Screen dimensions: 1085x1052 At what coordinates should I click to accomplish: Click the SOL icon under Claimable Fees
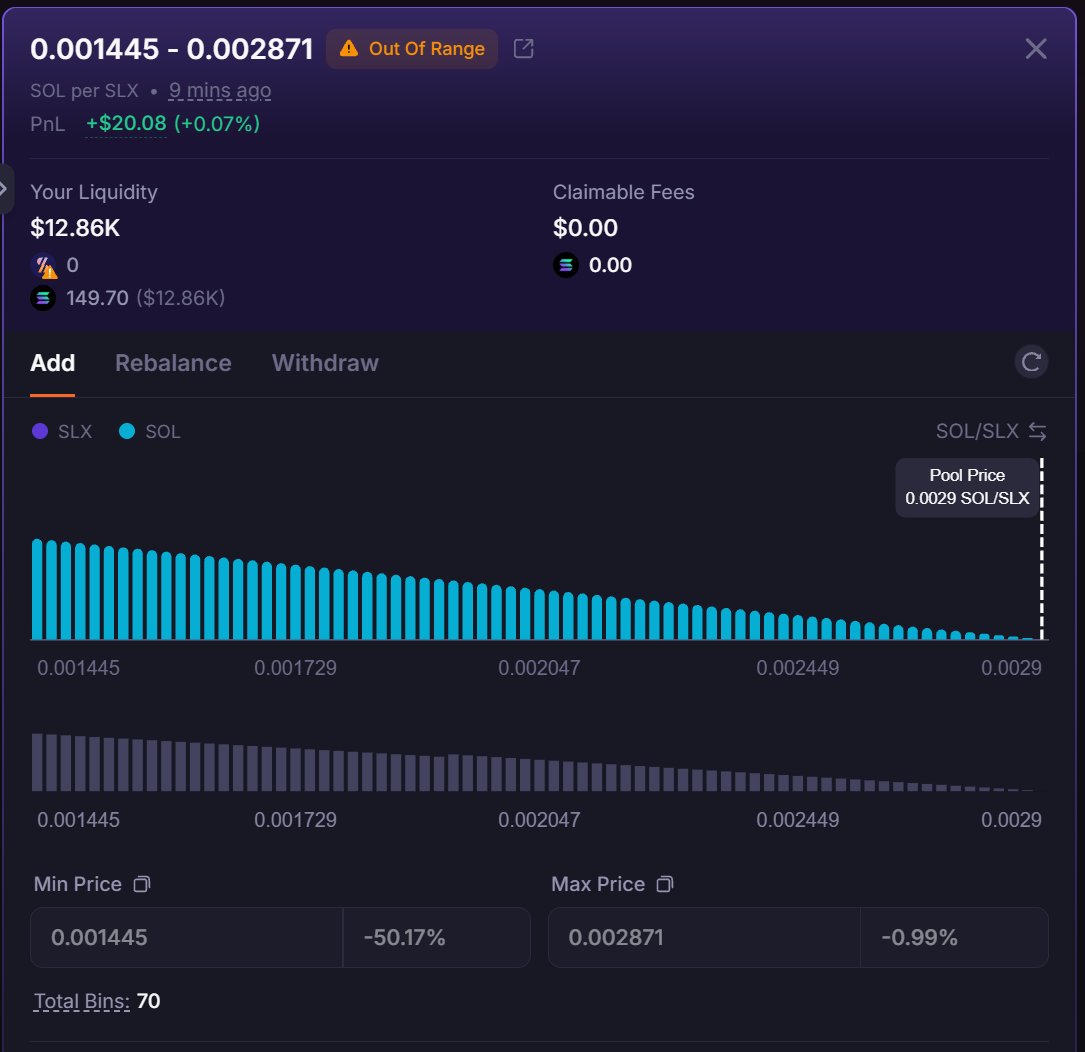pos(565,265)
